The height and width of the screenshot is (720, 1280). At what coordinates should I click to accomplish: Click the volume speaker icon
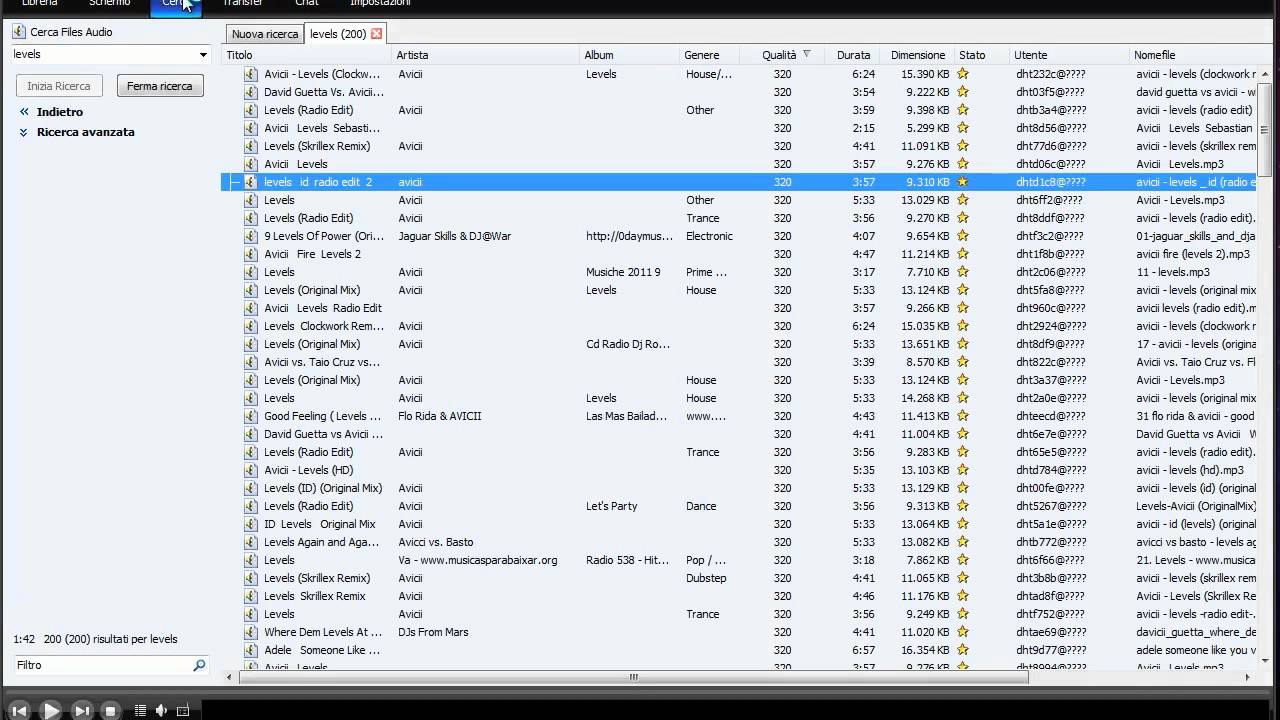(x=161, y=711)
